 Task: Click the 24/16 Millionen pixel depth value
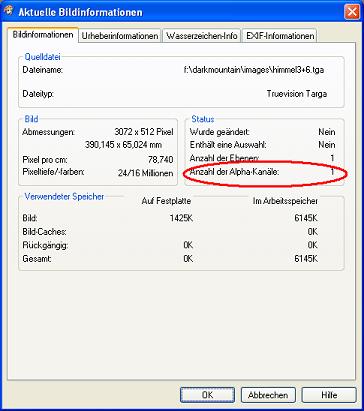[145, 173]
